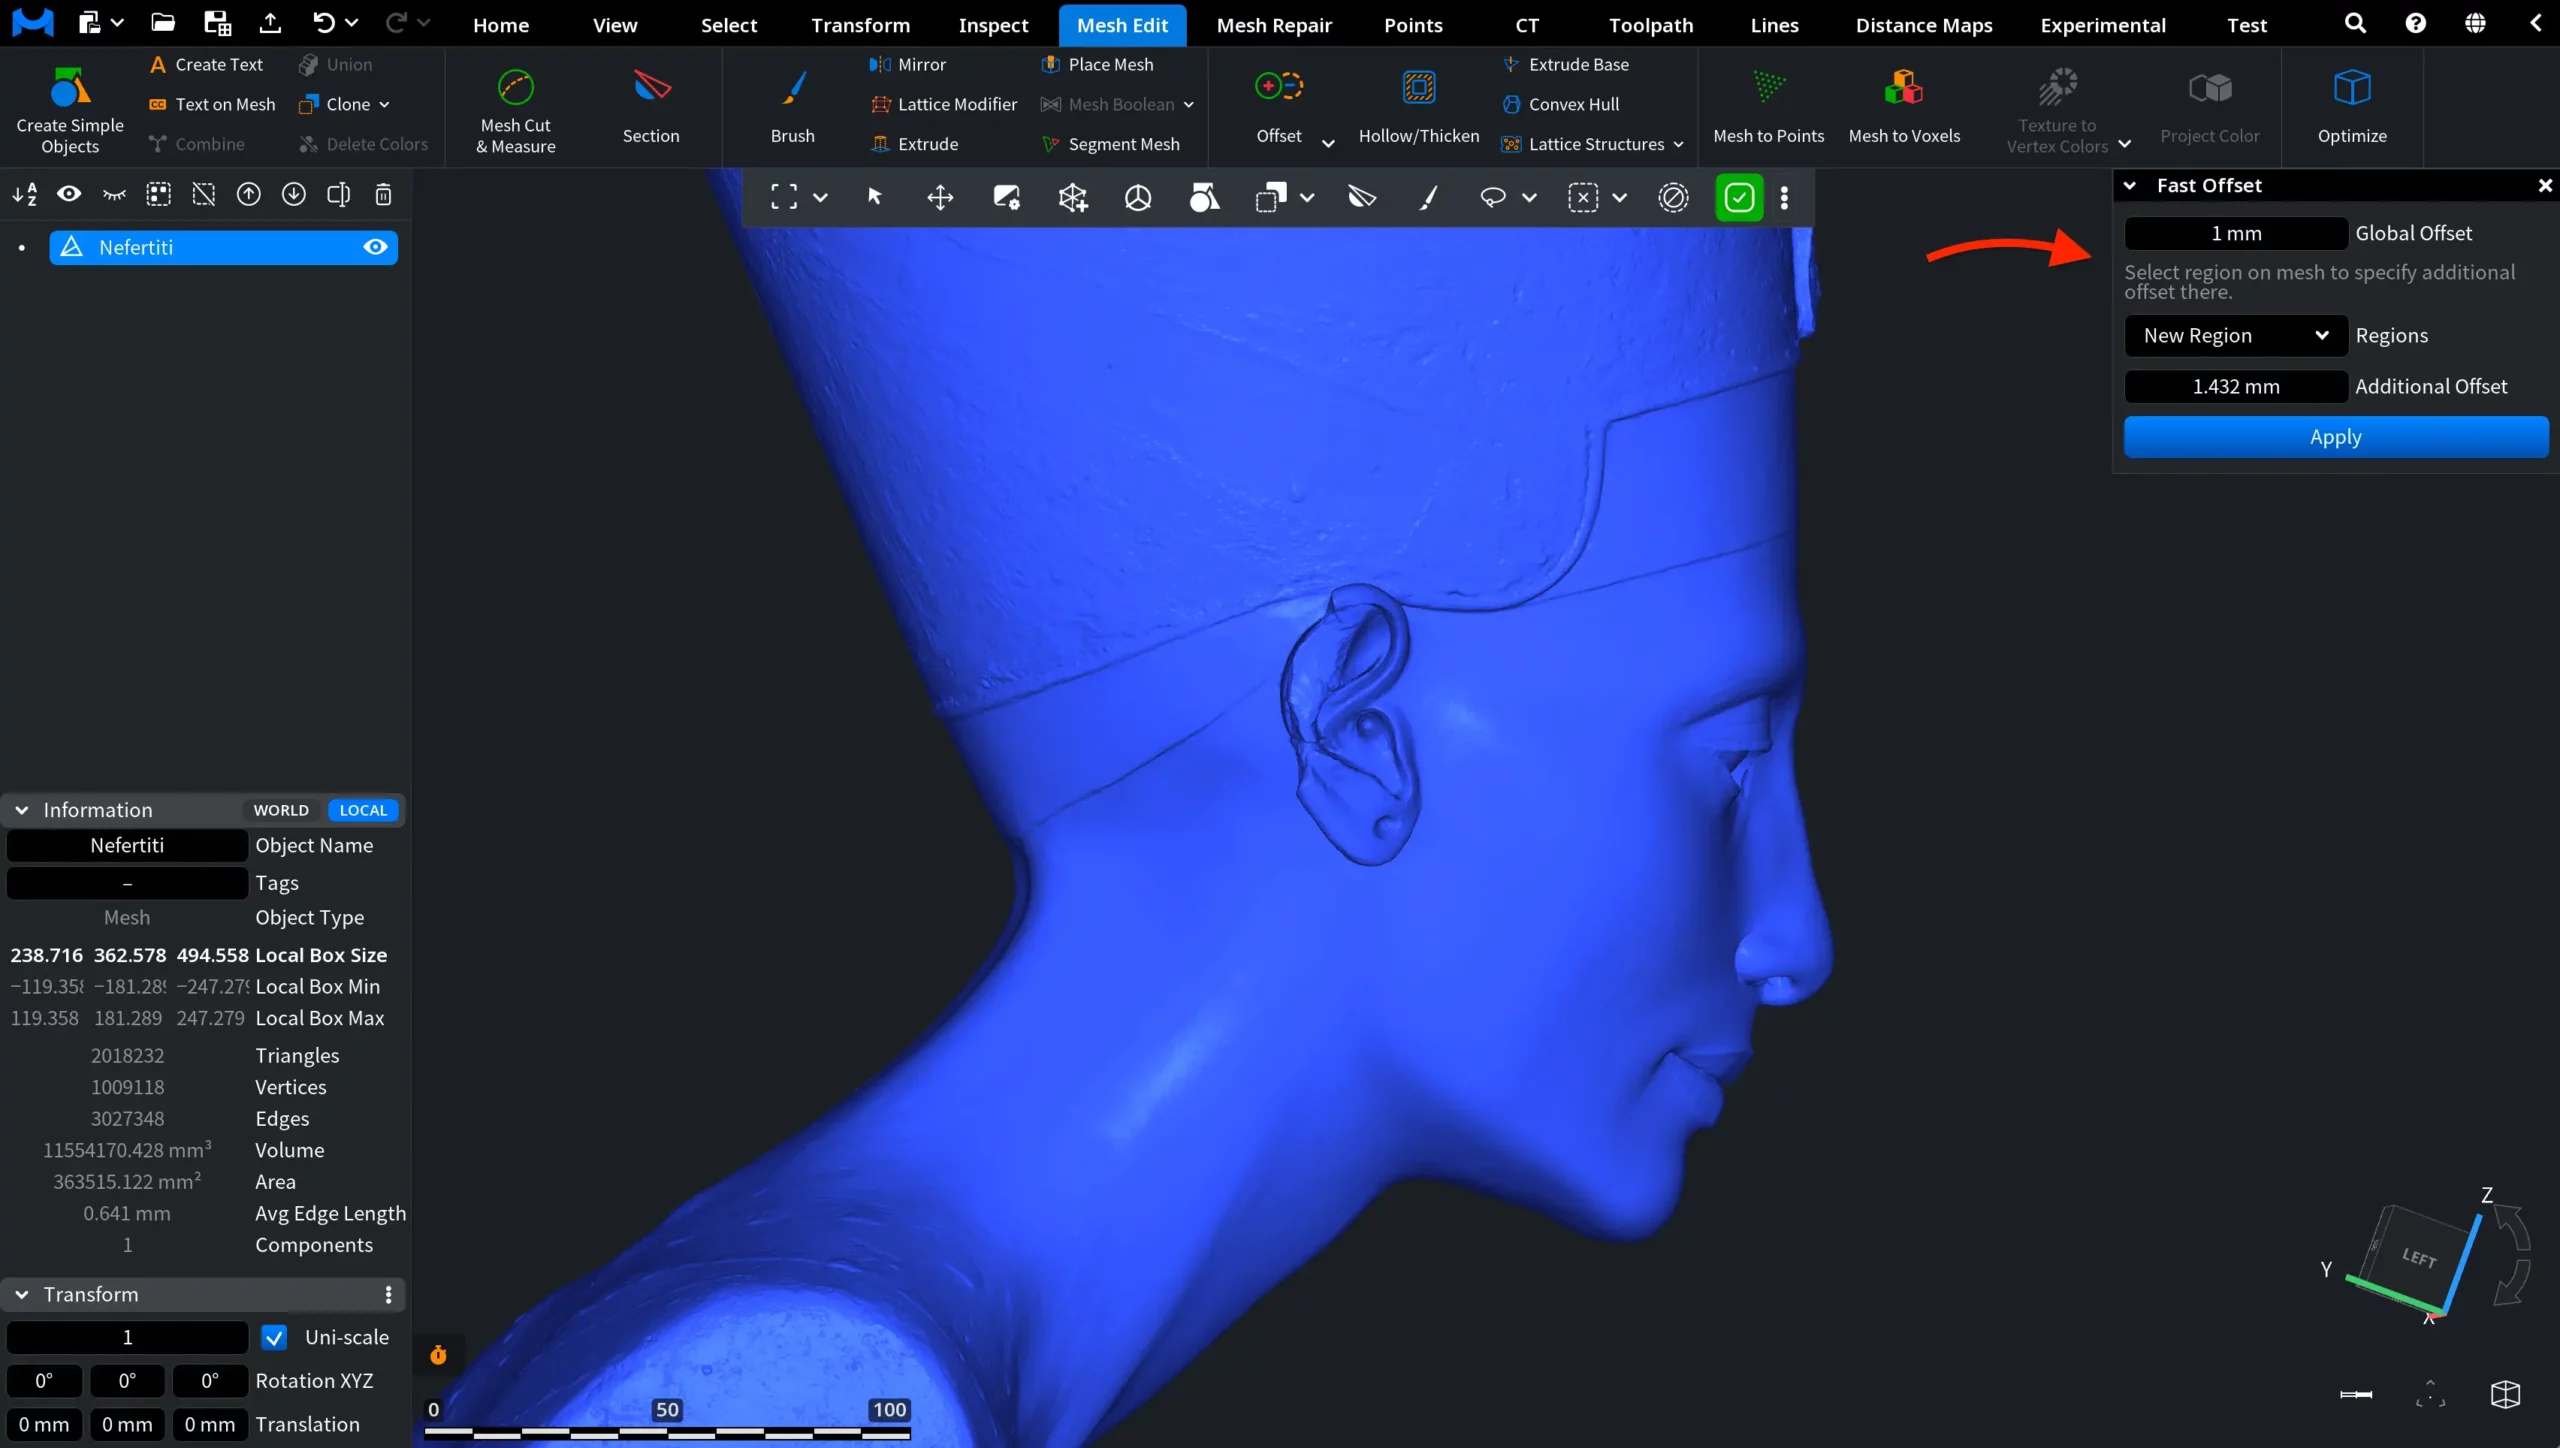2560x1448 pixels.
Task: Select the Nefertiti object in the list
Action: [x=223, y=247]
